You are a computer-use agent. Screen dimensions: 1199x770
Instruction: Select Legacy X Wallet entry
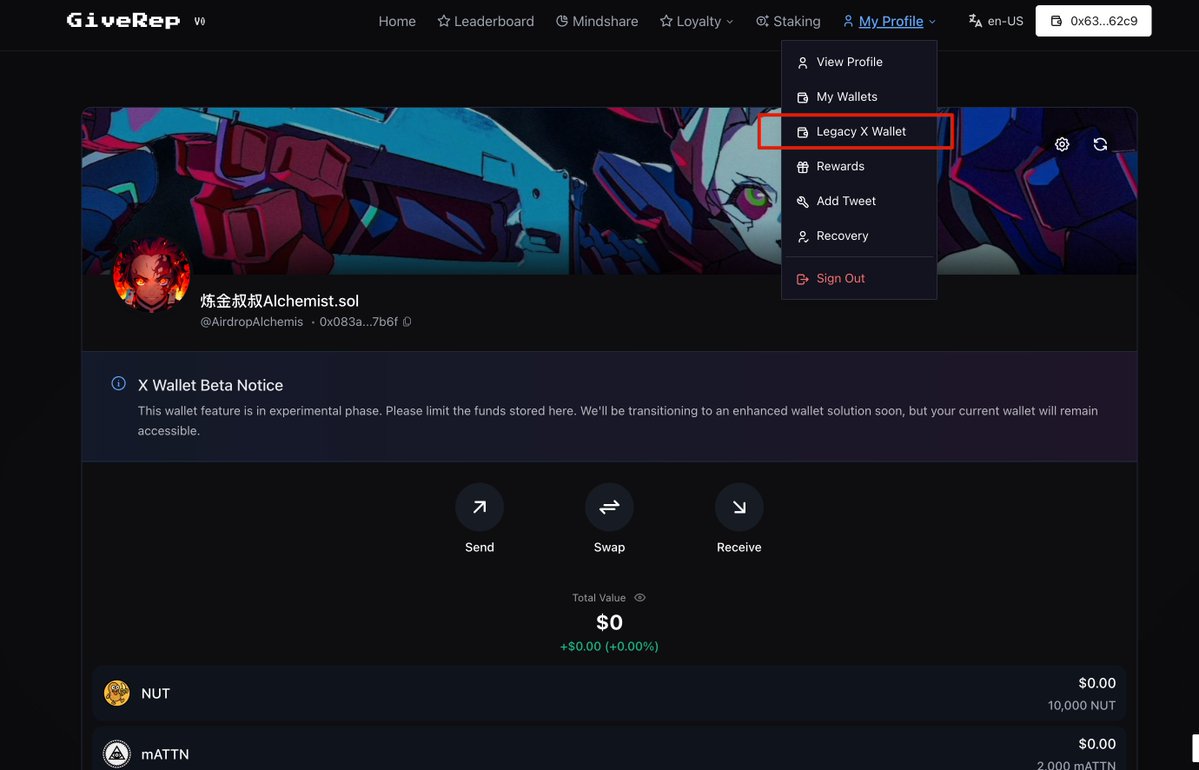(x=859, y=132)
